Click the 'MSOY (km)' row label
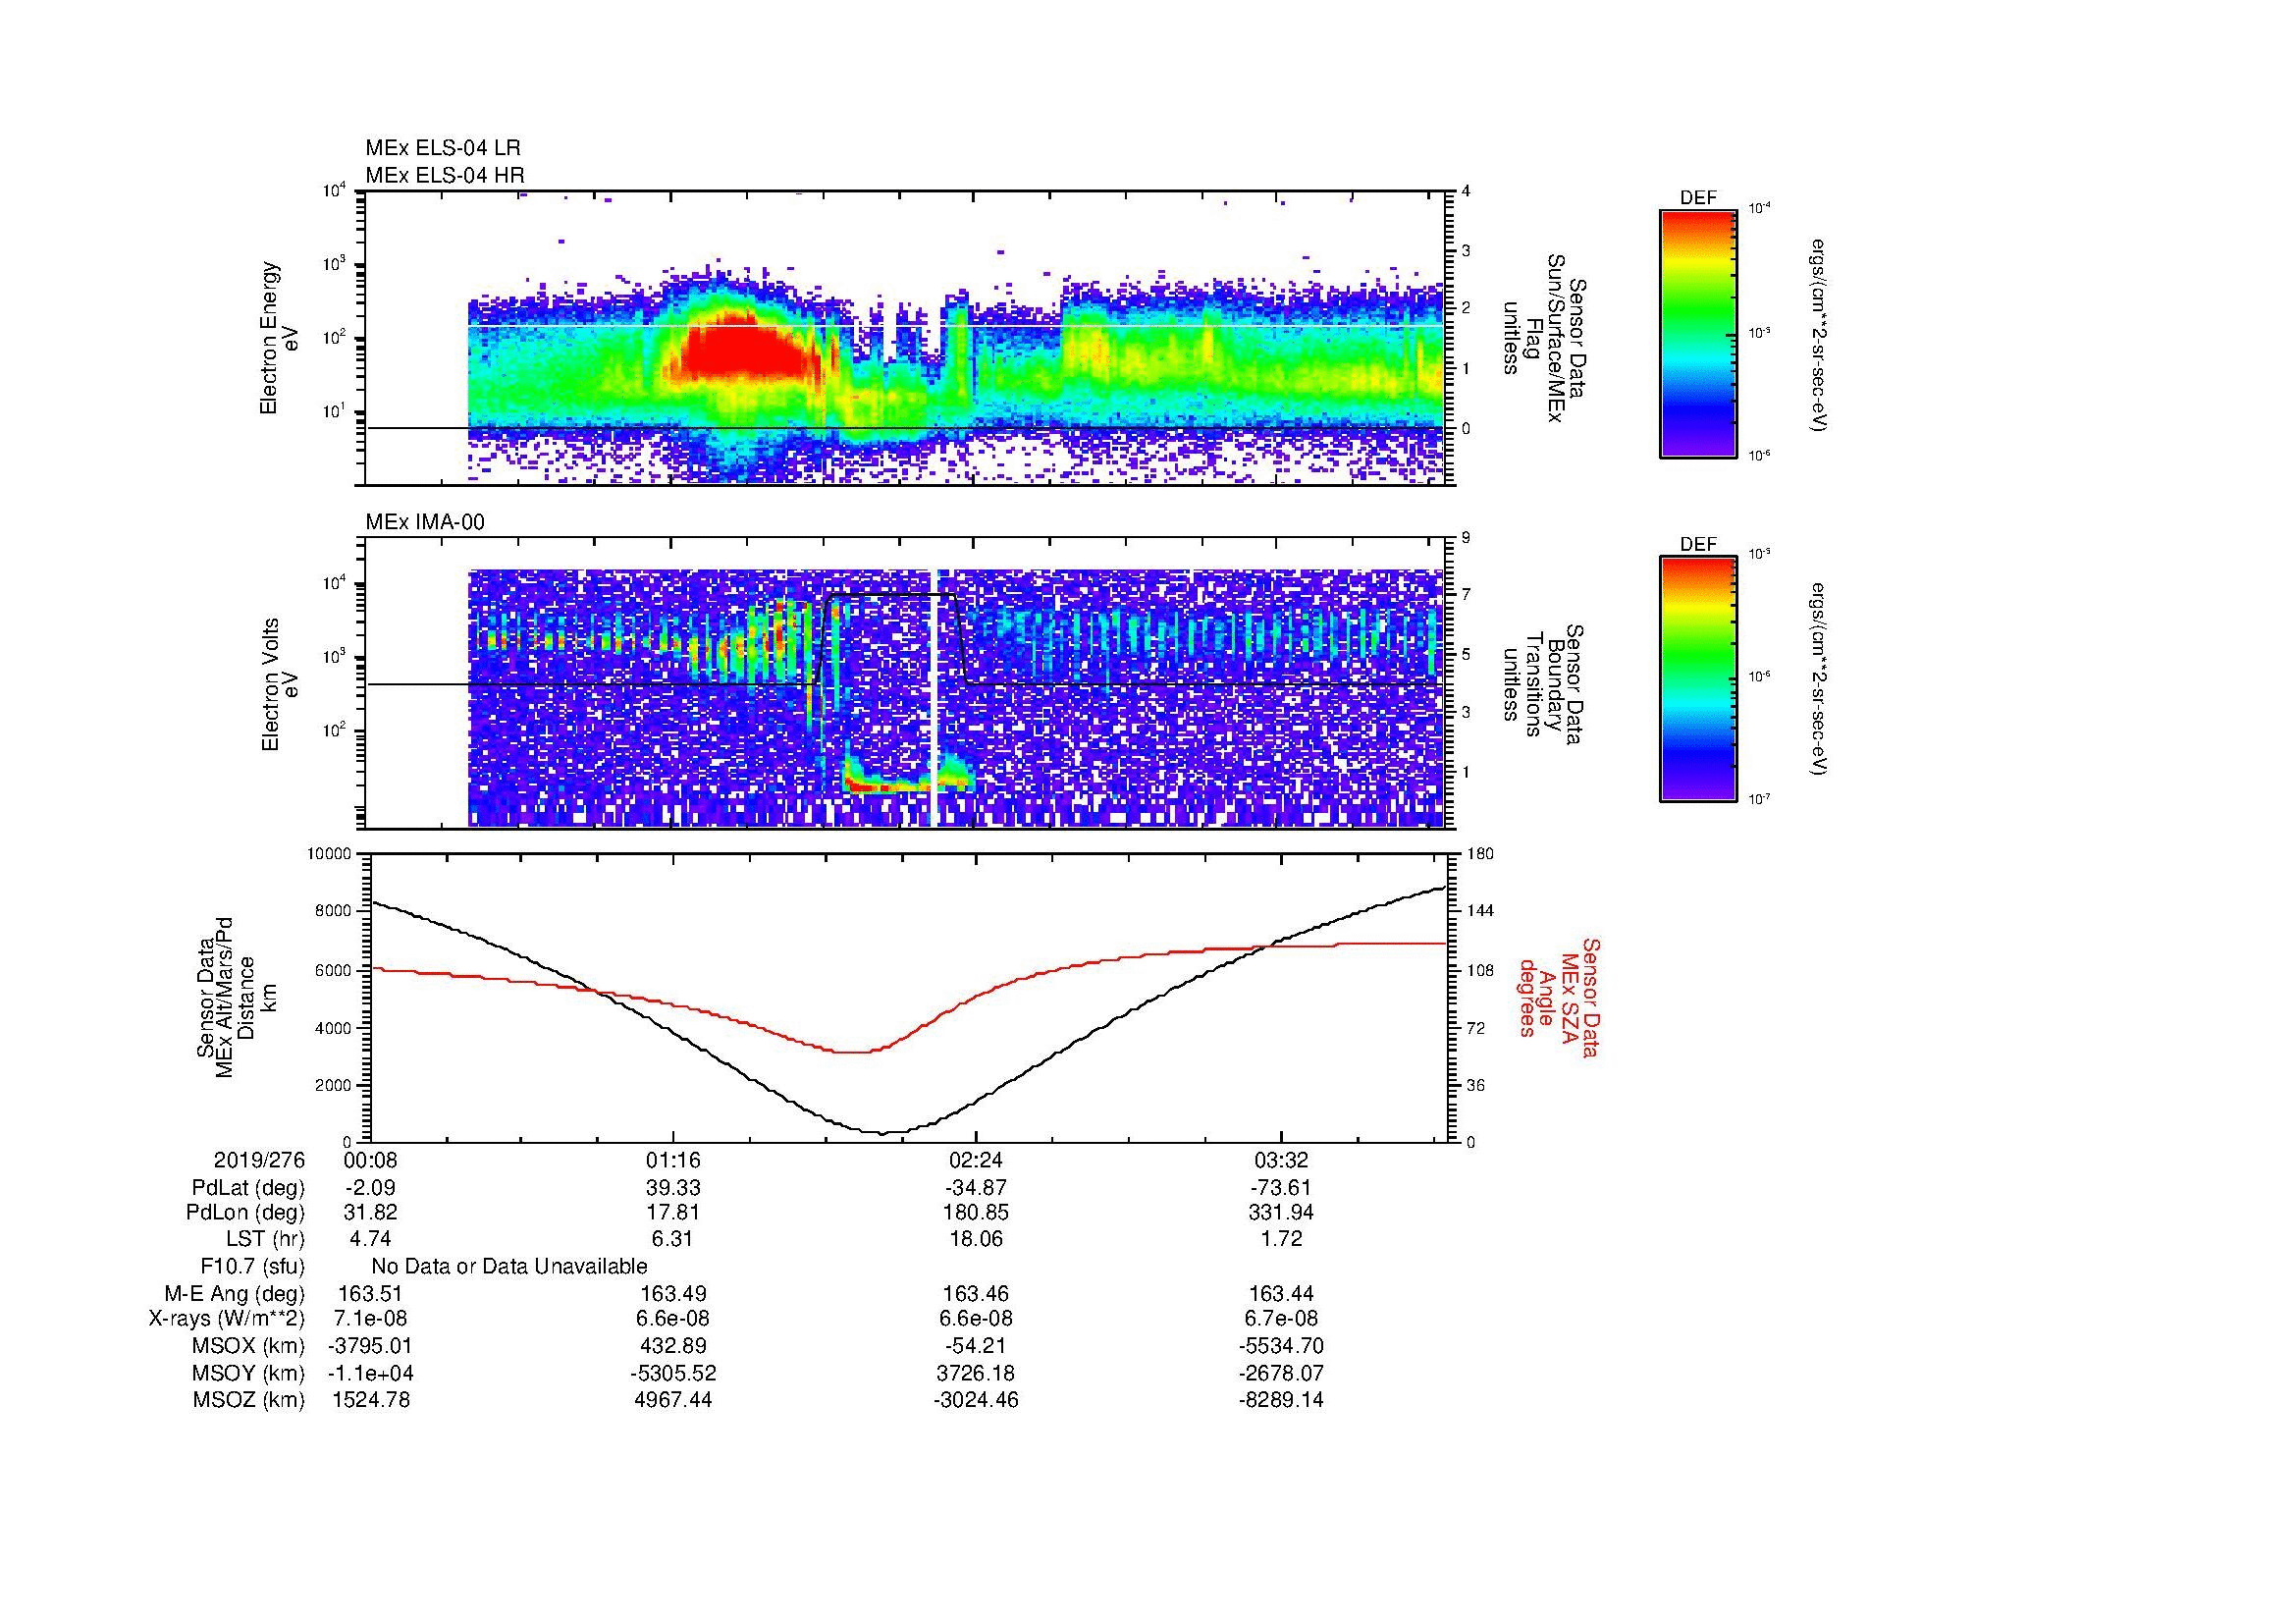The image size is (2296, 1623). [248, 1373]
